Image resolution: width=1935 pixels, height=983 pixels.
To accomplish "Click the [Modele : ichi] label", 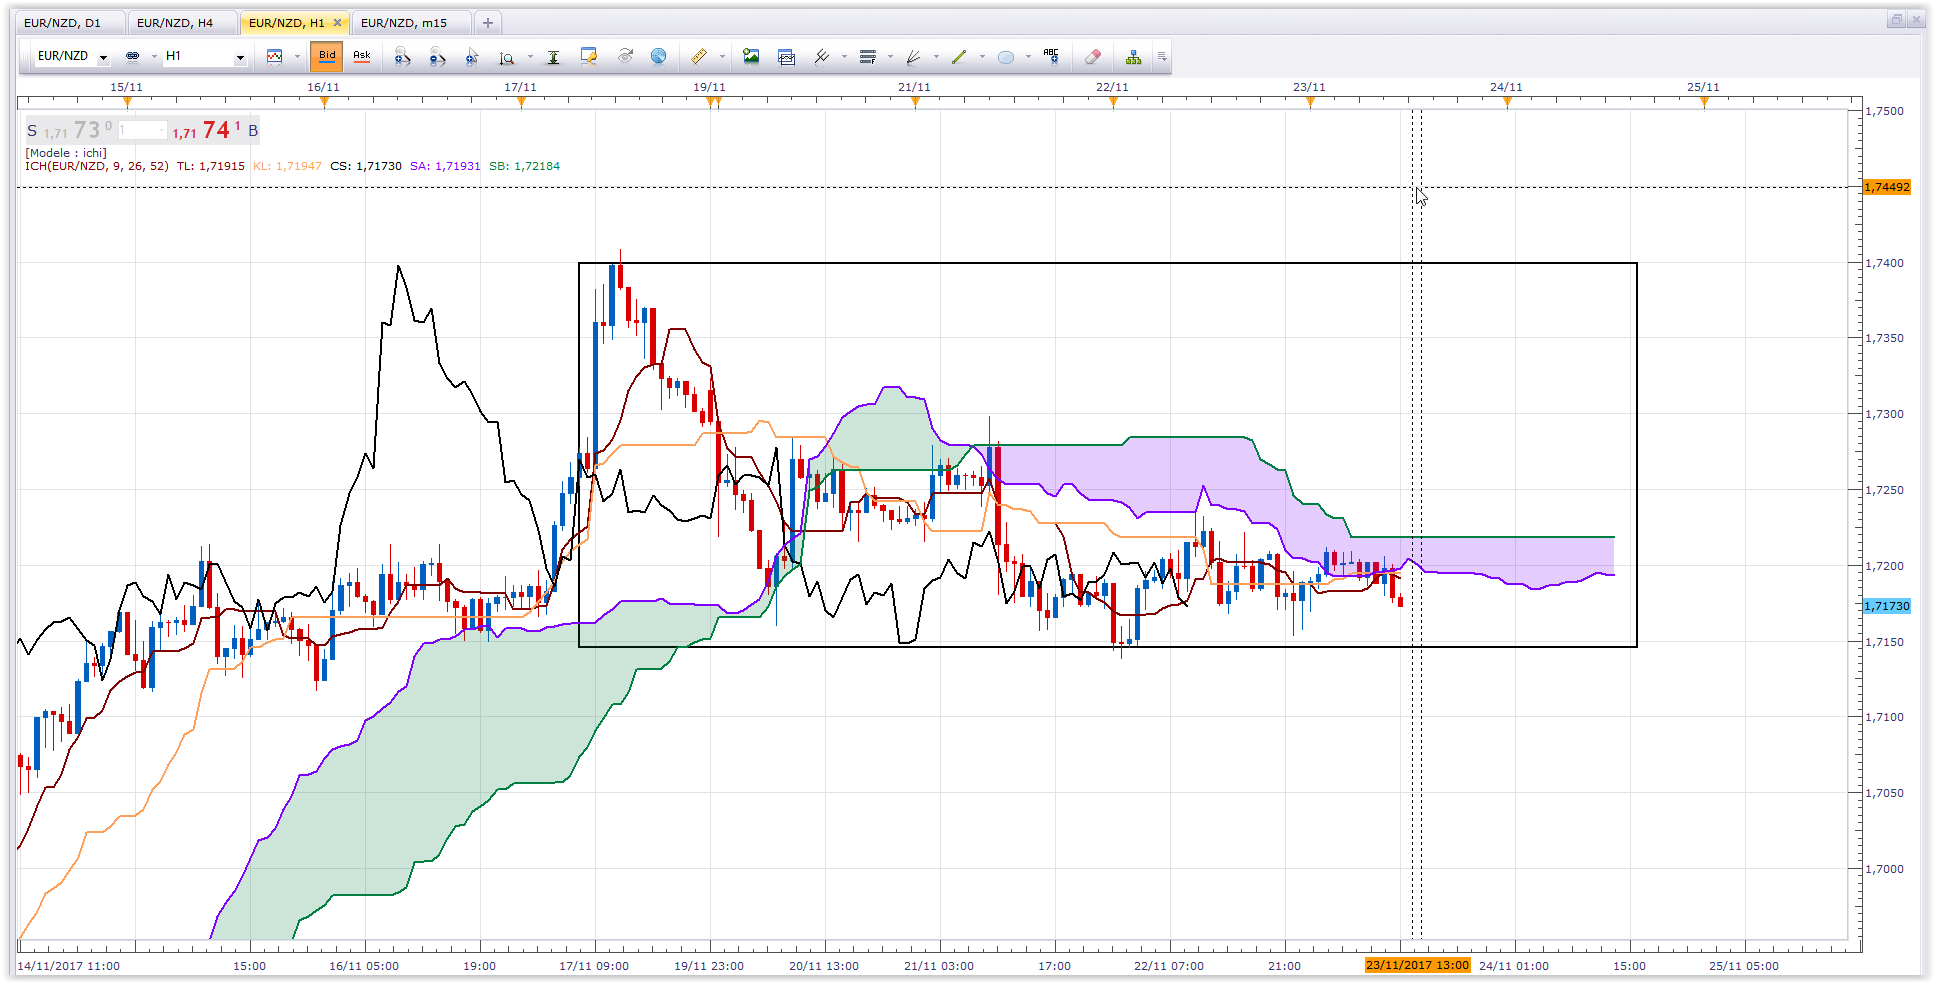I will (66, 153).
